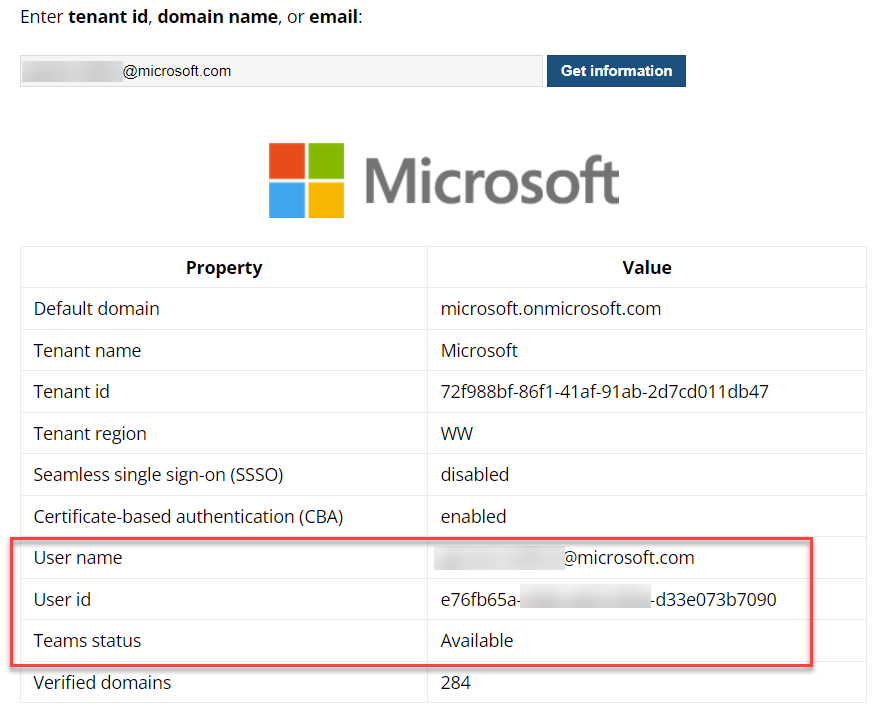Viewport: 878px width, 713px height.
Task: Select the disabled SSSO value
Action: click(x=475, y=475)
